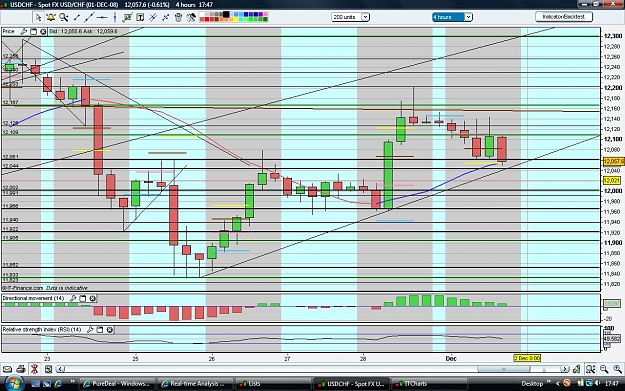Click the printer icon

pyautogui.click(x=21, y=369)
